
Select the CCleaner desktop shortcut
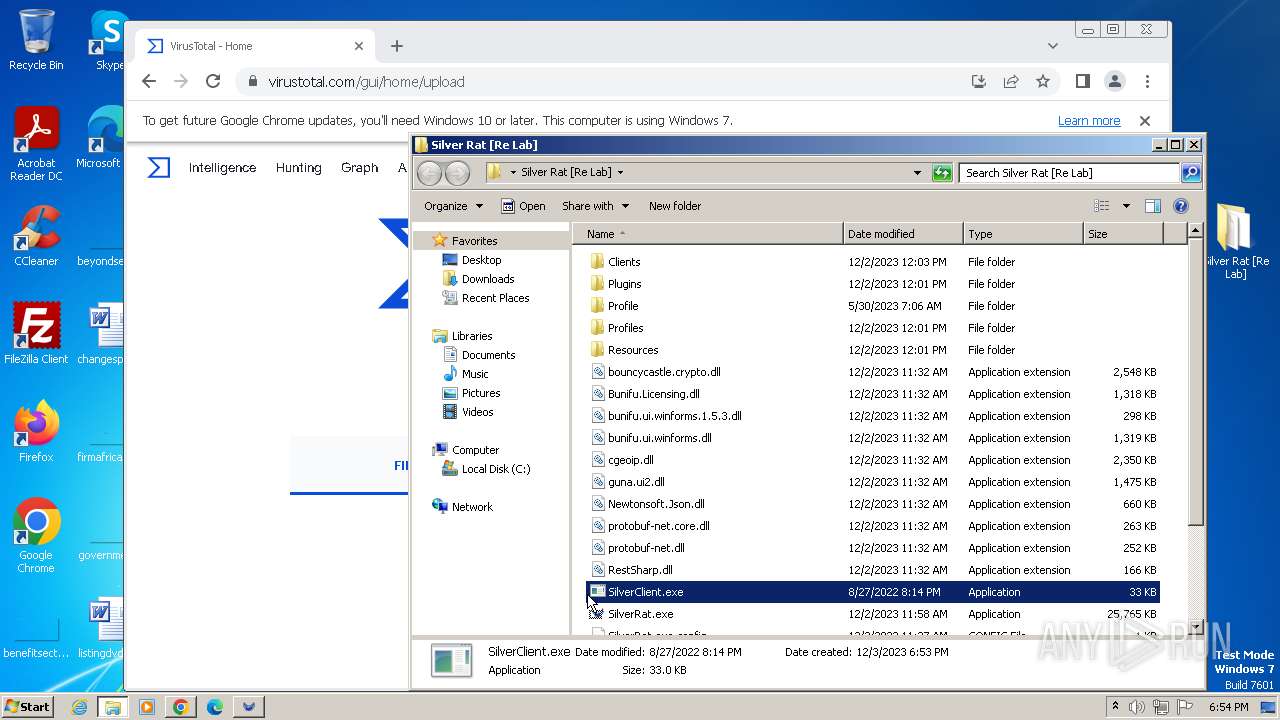click(x=36, y=236)
